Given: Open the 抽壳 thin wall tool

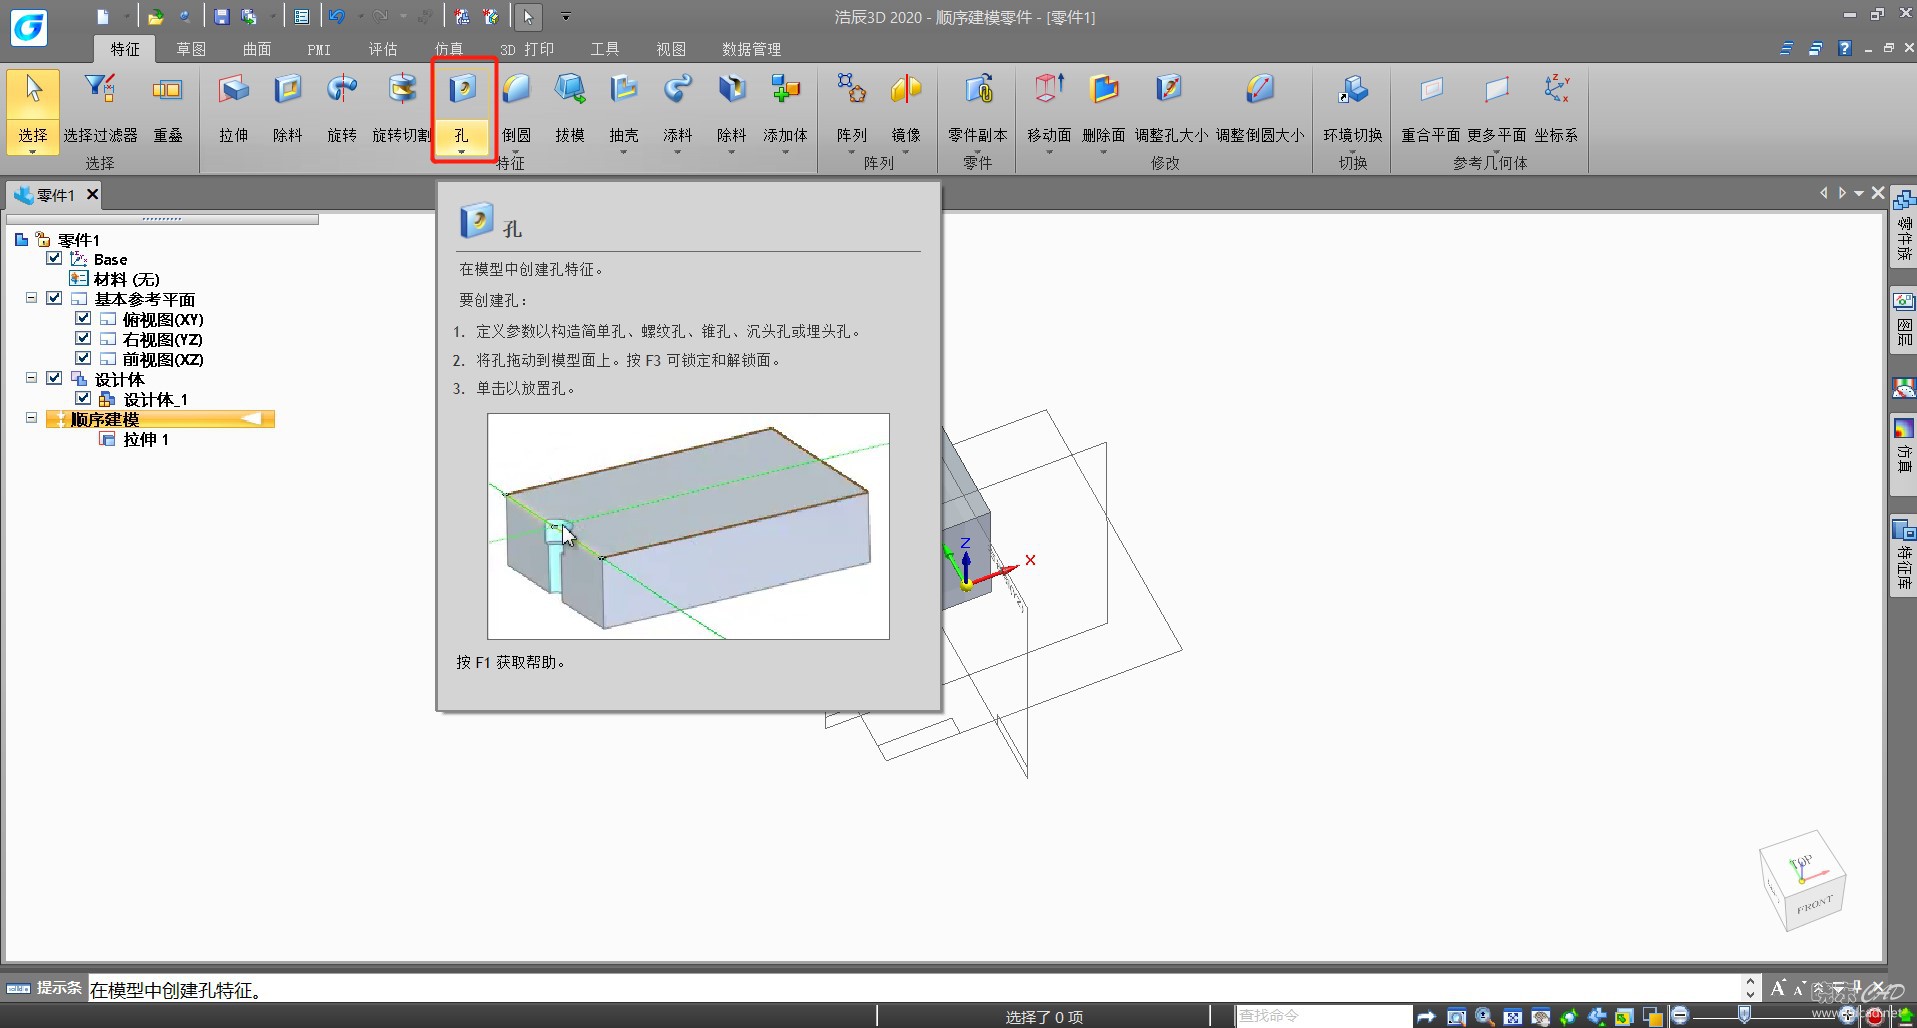Looking at the screenshot, I should tap(624, 108).
